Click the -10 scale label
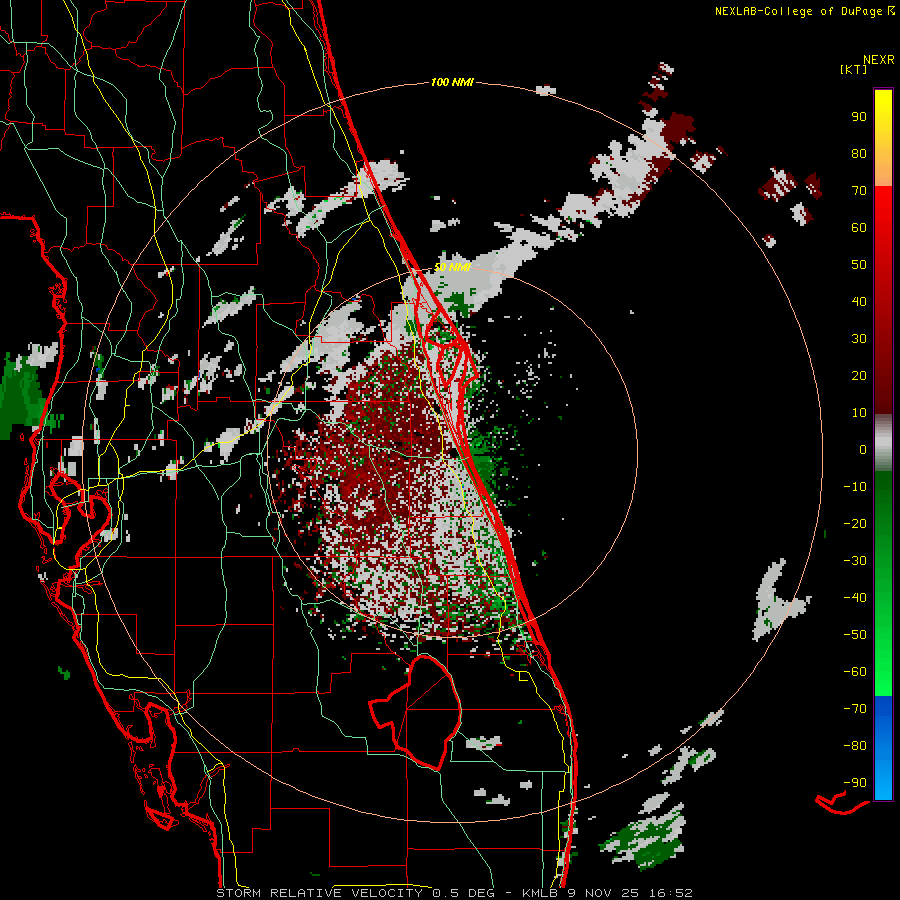 [x=855, y=487]
